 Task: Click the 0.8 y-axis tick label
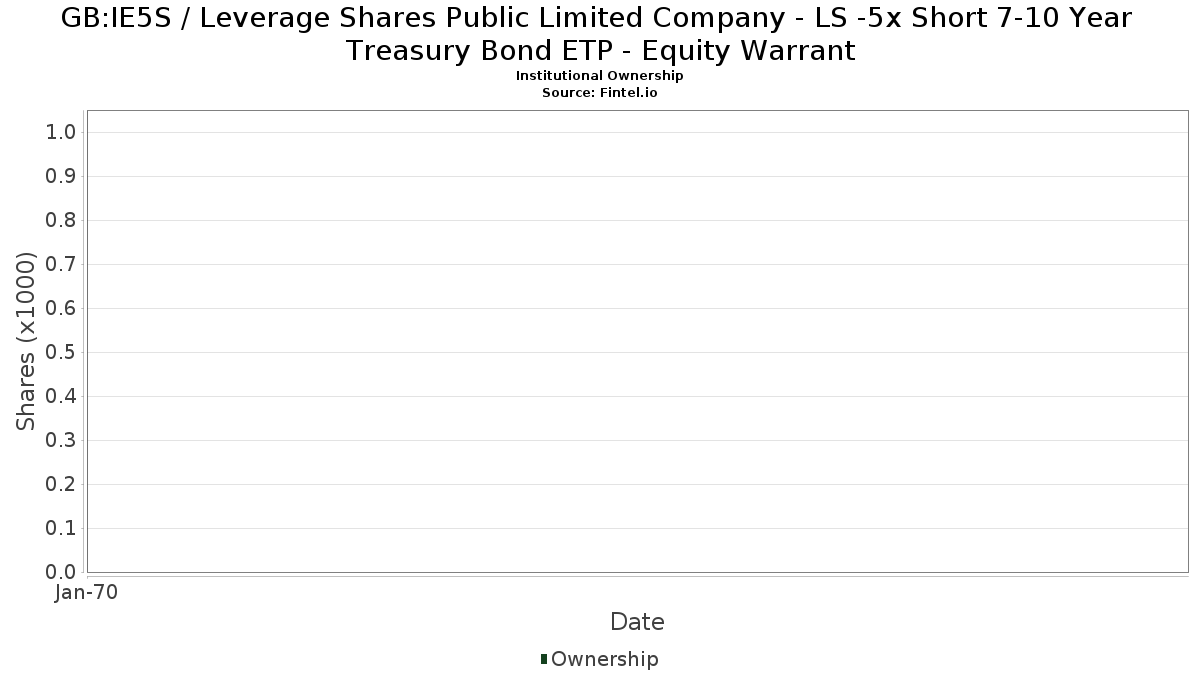[x=62, y=221]
